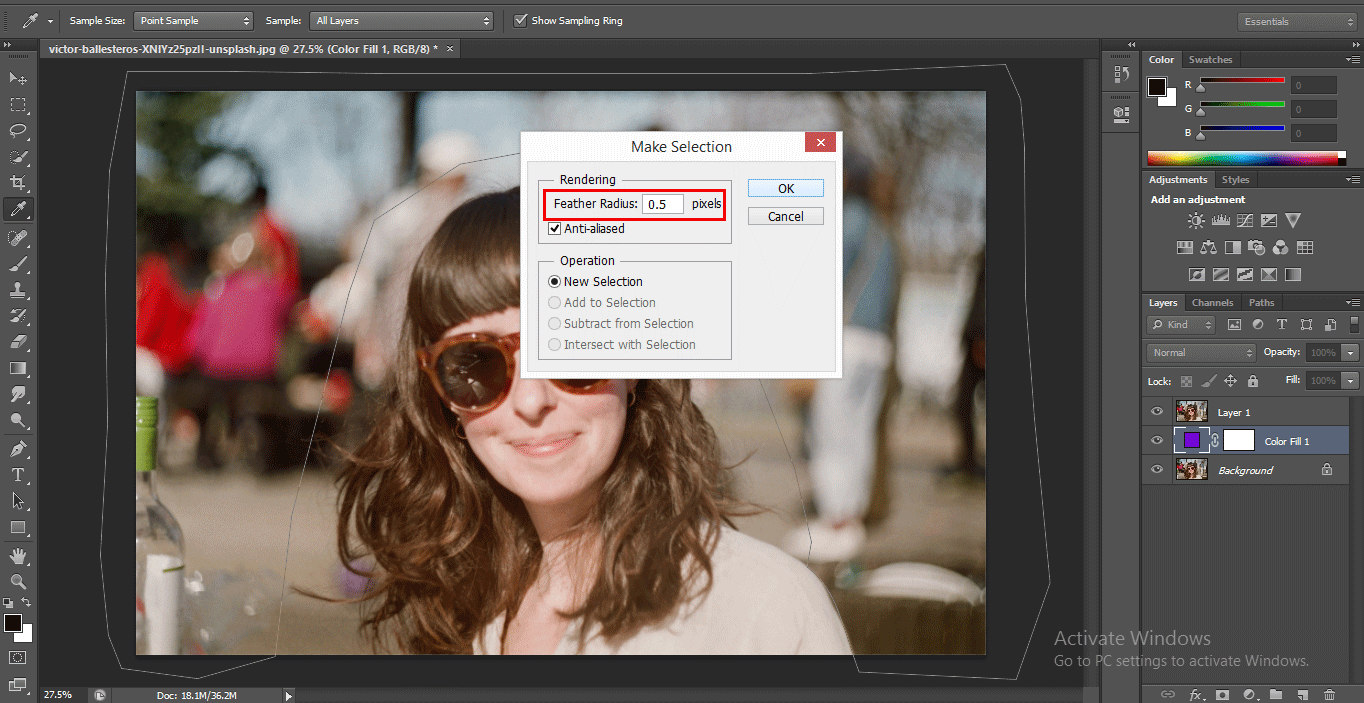Open the Swatches tab

[x=1210, y=60]
